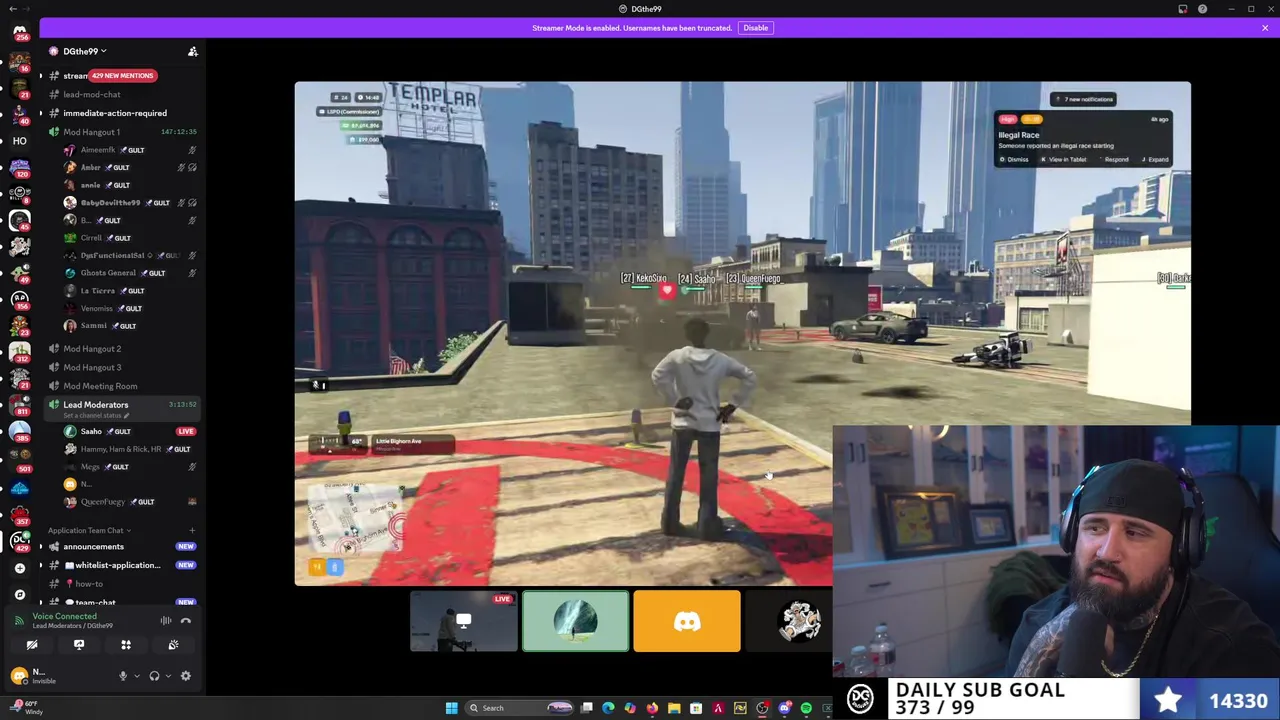Collapse Application Team Chat category

pos(89,530)
